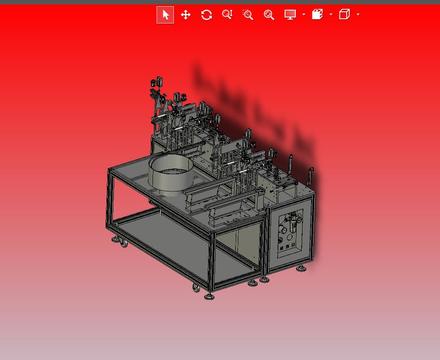Click the pneumatic control panel on cabinet side
The height and width of the screenshot is (360, 440).
click(290, 230)
